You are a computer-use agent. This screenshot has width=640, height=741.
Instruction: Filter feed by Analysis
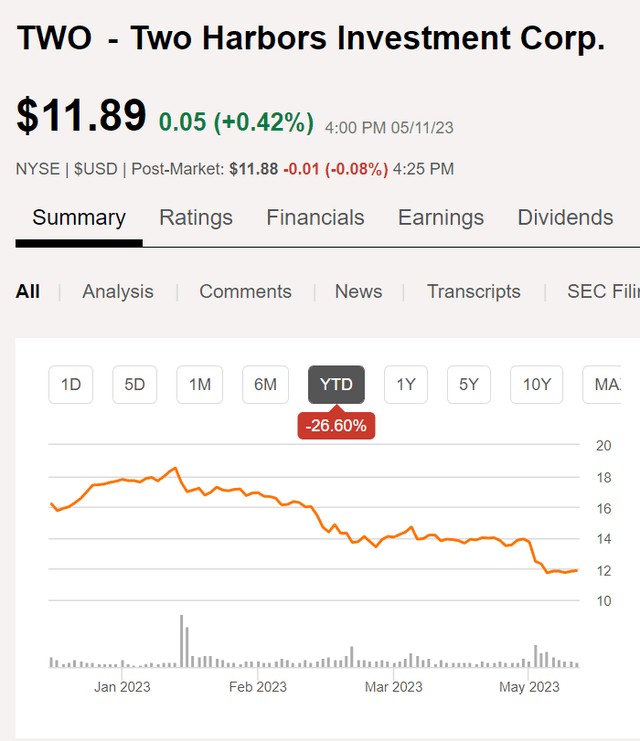point(118,292)
